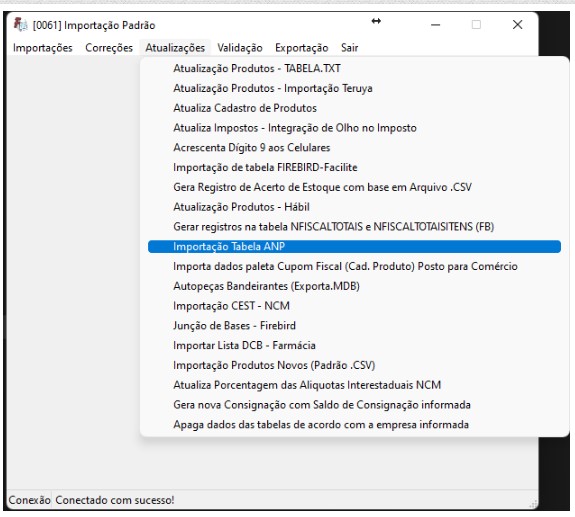This screenshot has width=575, height=517.
Task: Select Importação de tabela FIREBIRD-Facilite
Action: click(354, 167)
